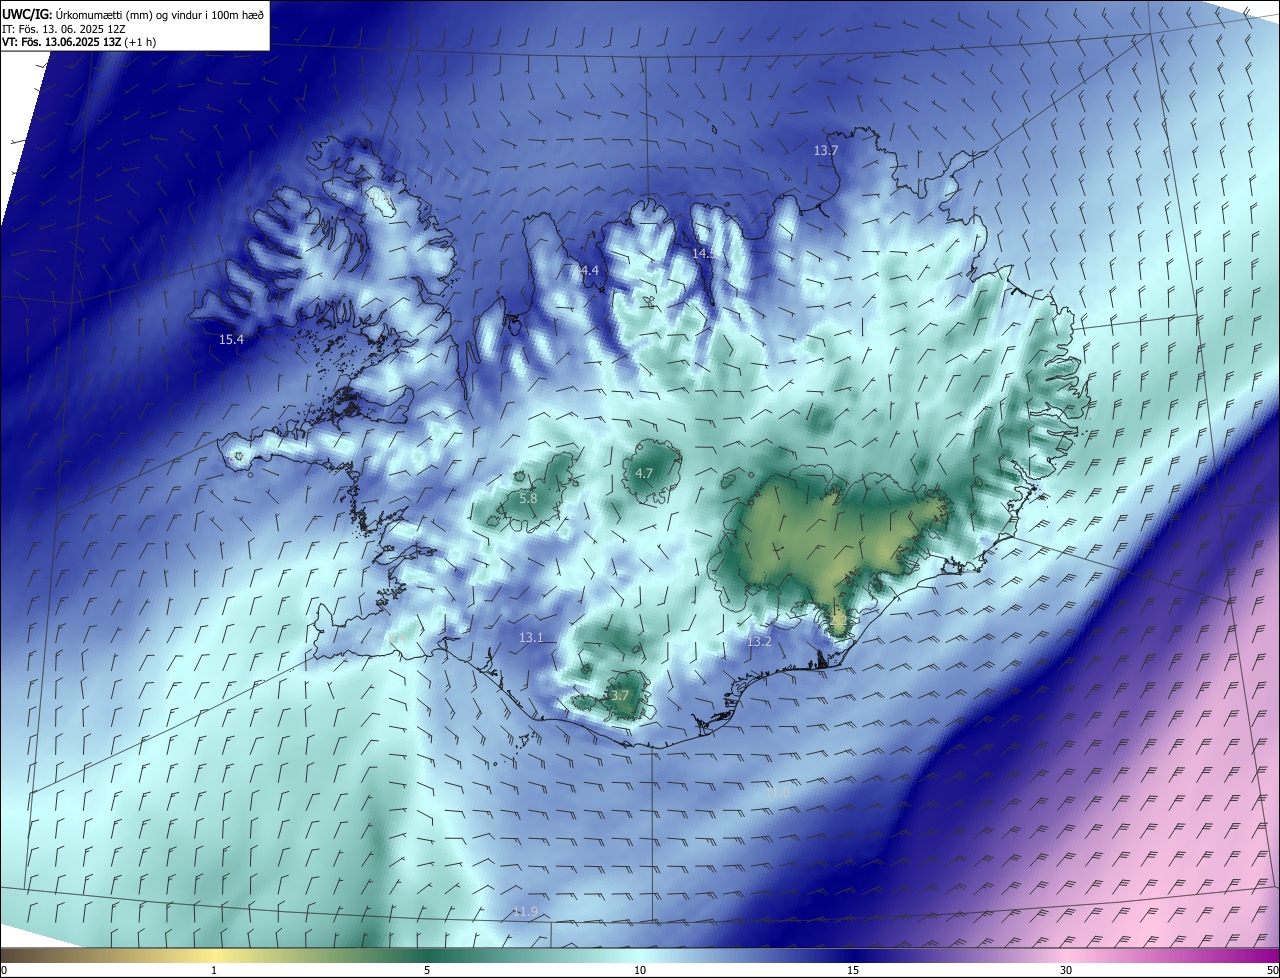This screenshot has width=1280, height=978.
Task: Click the 5.8 value on the western glacier
Action: click(529, 498)
